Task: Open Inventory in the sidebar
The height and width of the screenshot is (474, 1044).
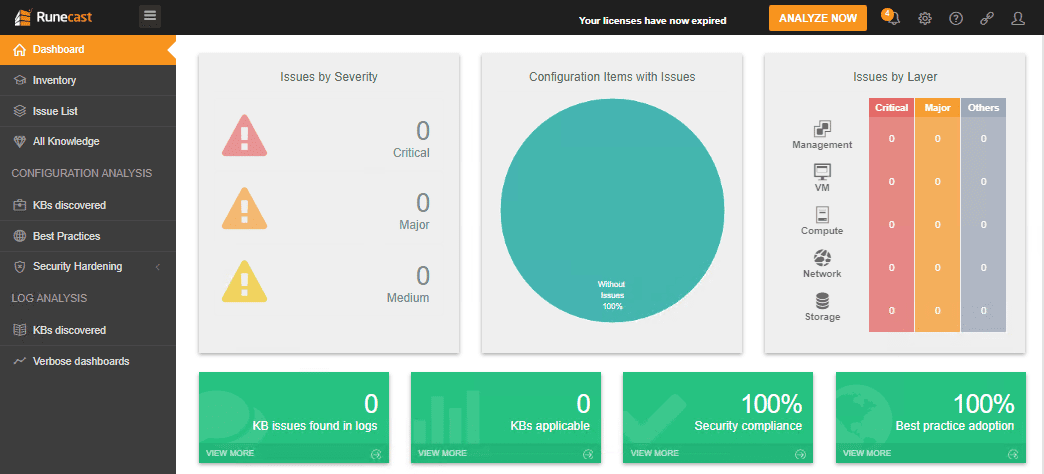Action: coord(54,80)
